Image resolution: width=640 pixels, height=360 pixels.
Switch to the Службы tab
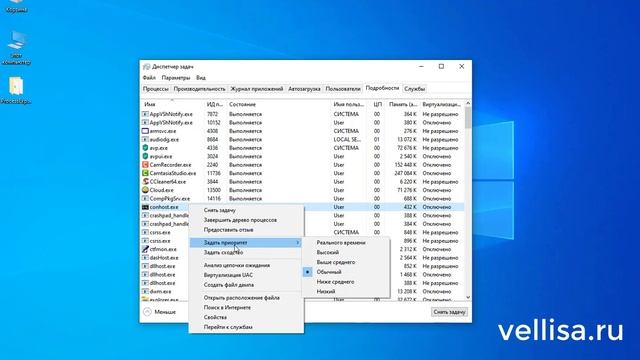[x=414, y=89]
